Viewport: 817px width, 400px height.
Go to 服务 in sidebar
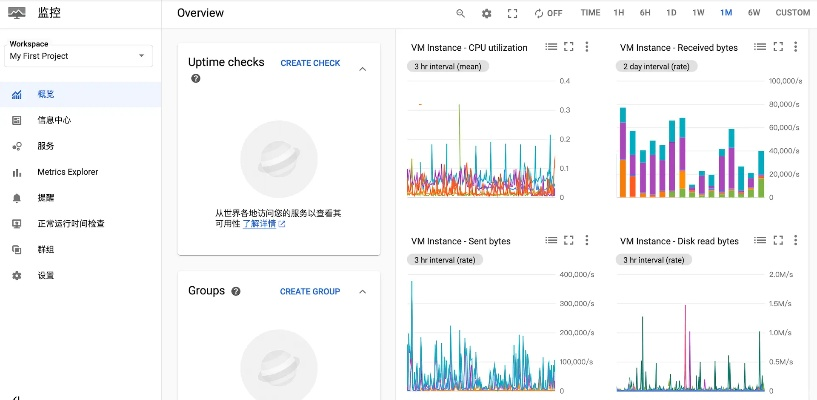coord(45,146)
